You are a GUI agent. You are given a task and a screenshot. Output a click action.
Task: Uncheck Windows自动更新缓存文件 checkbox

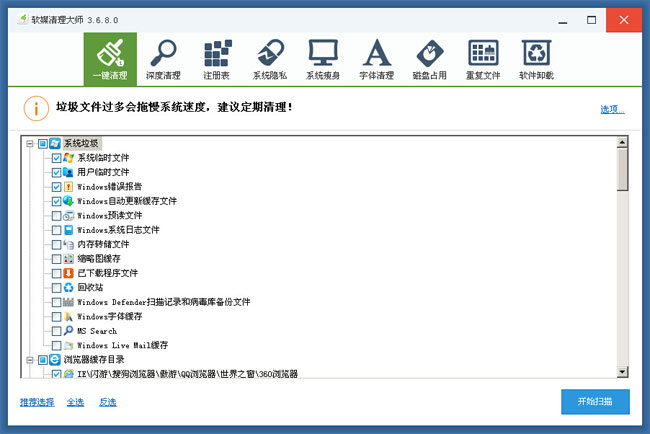[x=56, y=201]
